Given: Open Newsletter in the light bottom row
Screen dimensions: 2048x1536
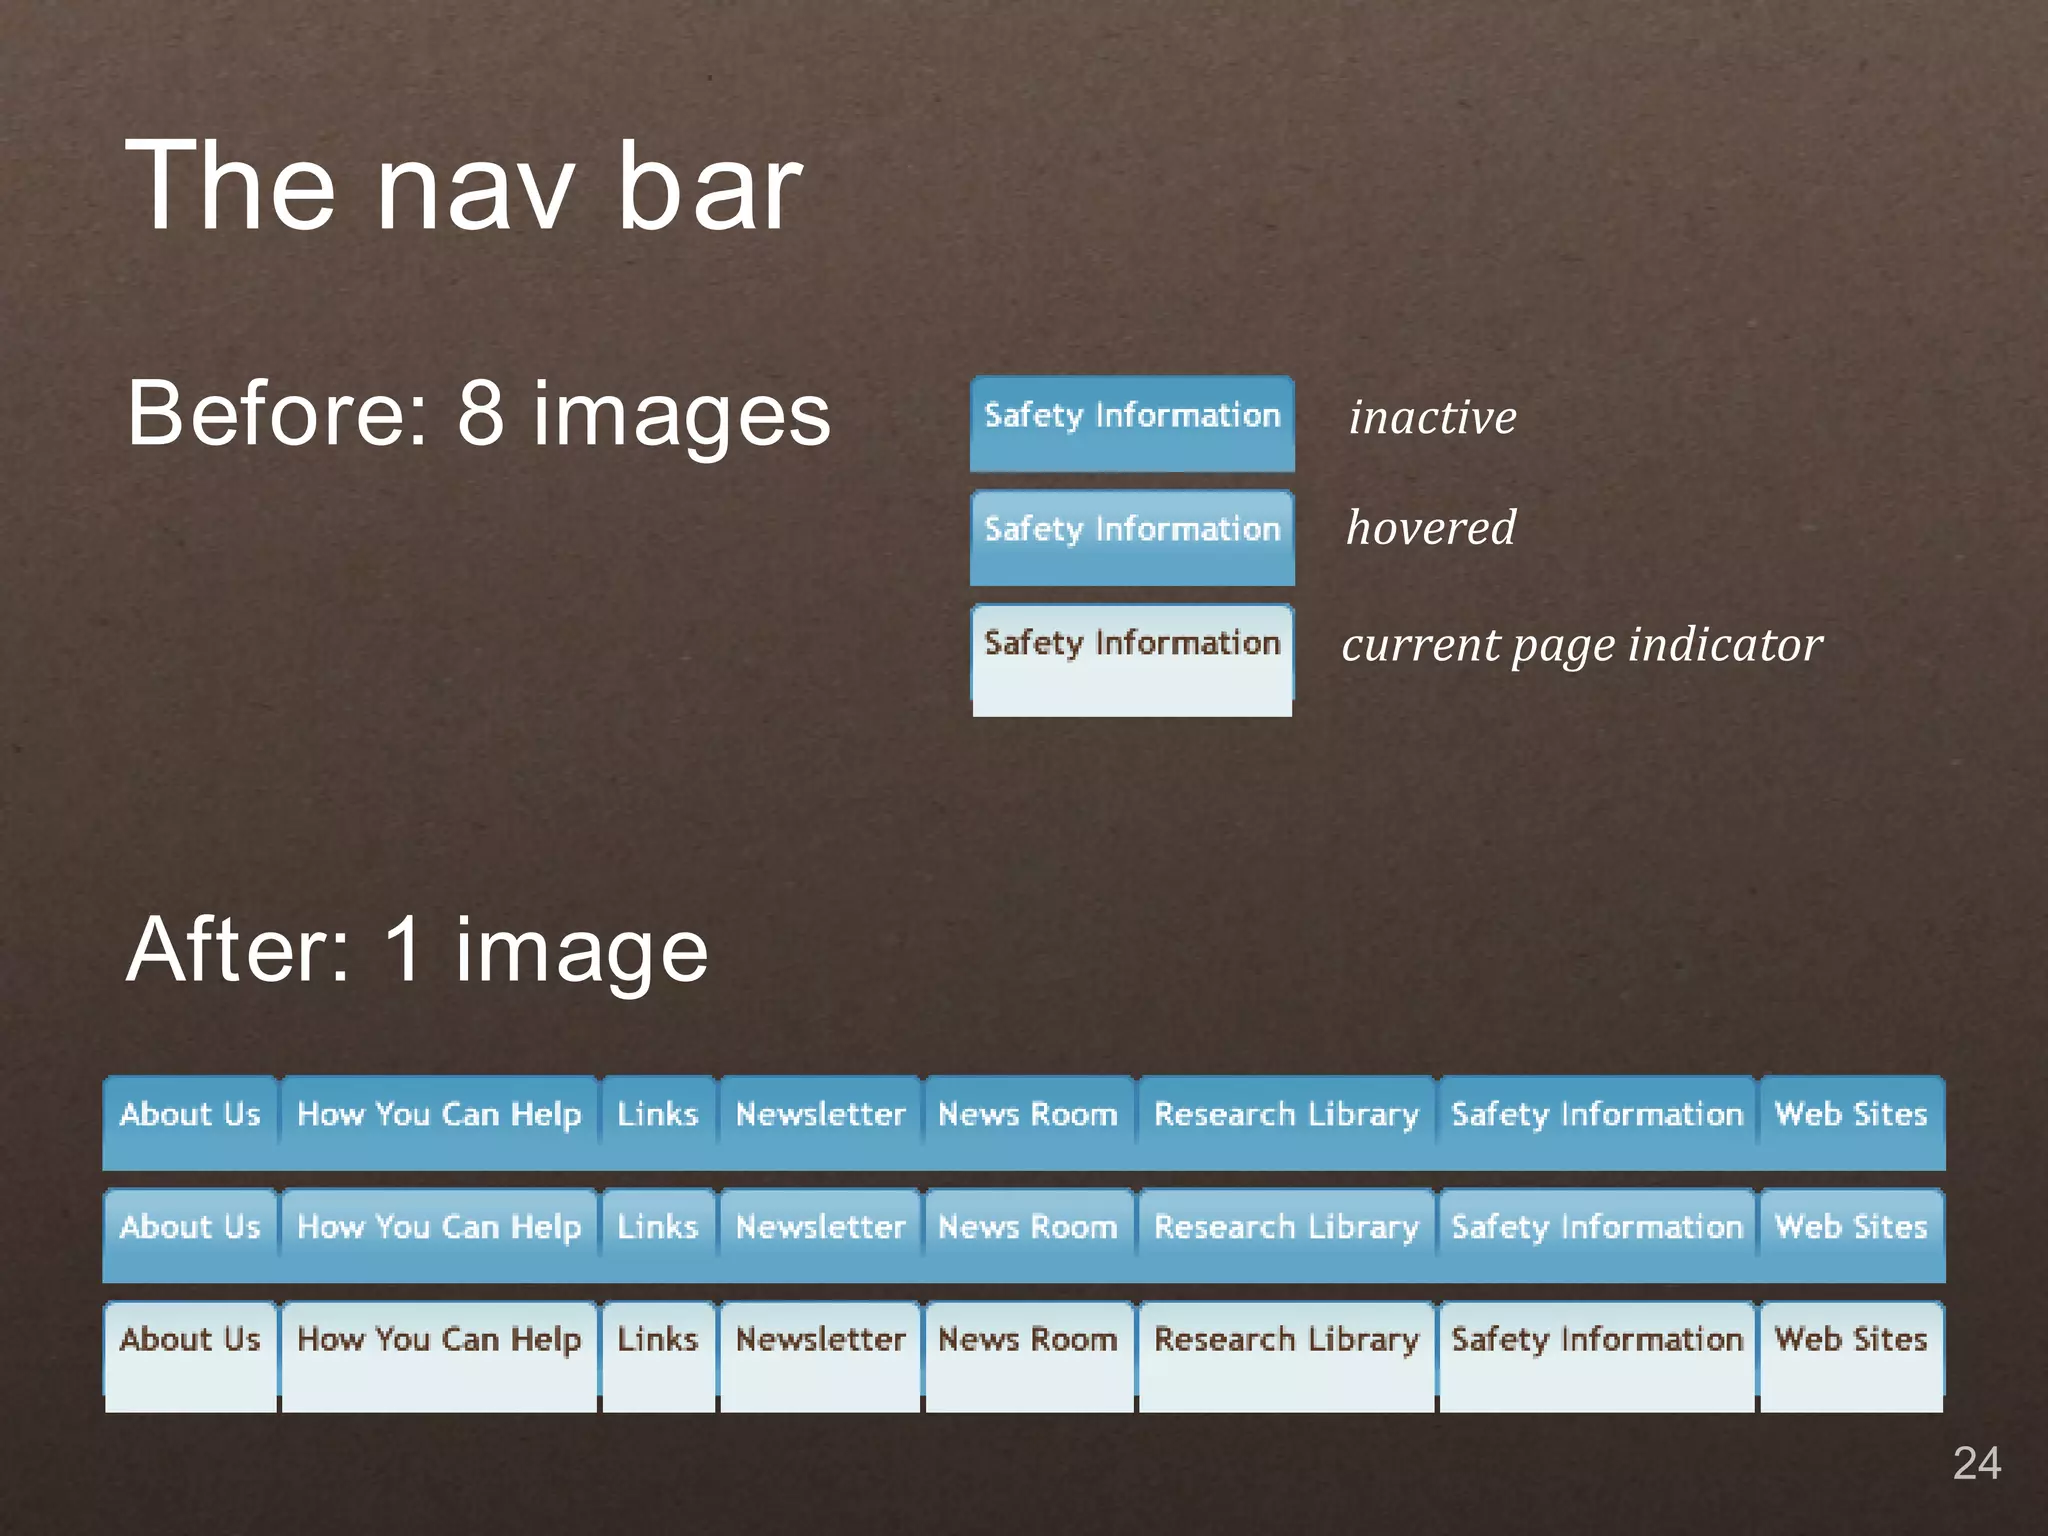Looking at the screenshot, I should (x=820, y=1356).
